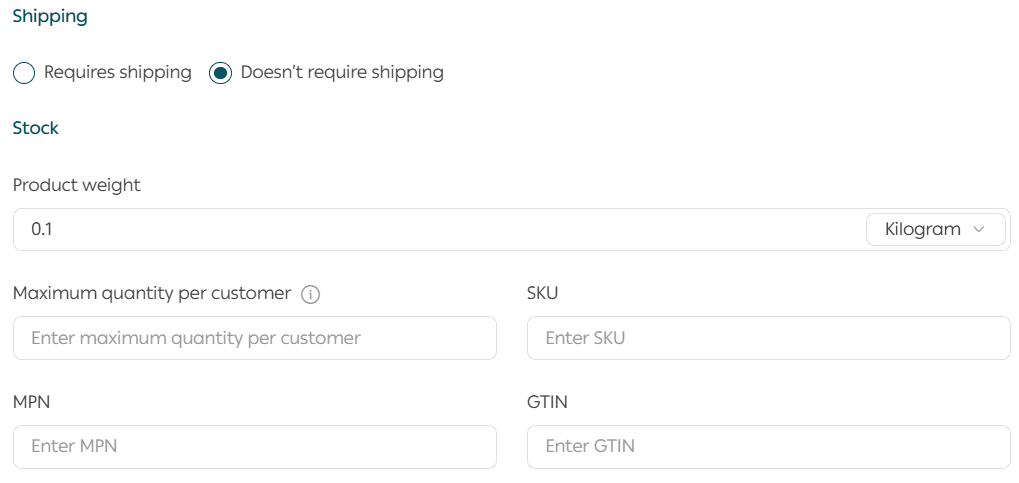Click the 0.1 value in weight field

(x=42, y=230)
